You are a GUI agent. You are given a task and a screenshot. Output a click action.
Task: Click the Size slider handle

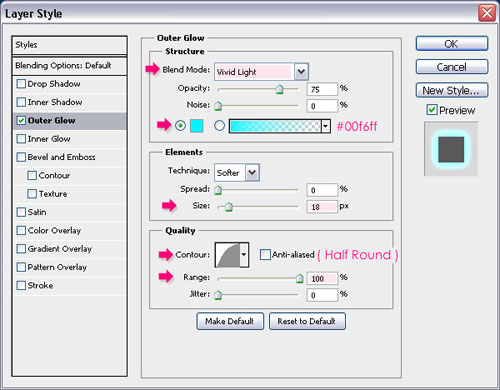point(228,207)
